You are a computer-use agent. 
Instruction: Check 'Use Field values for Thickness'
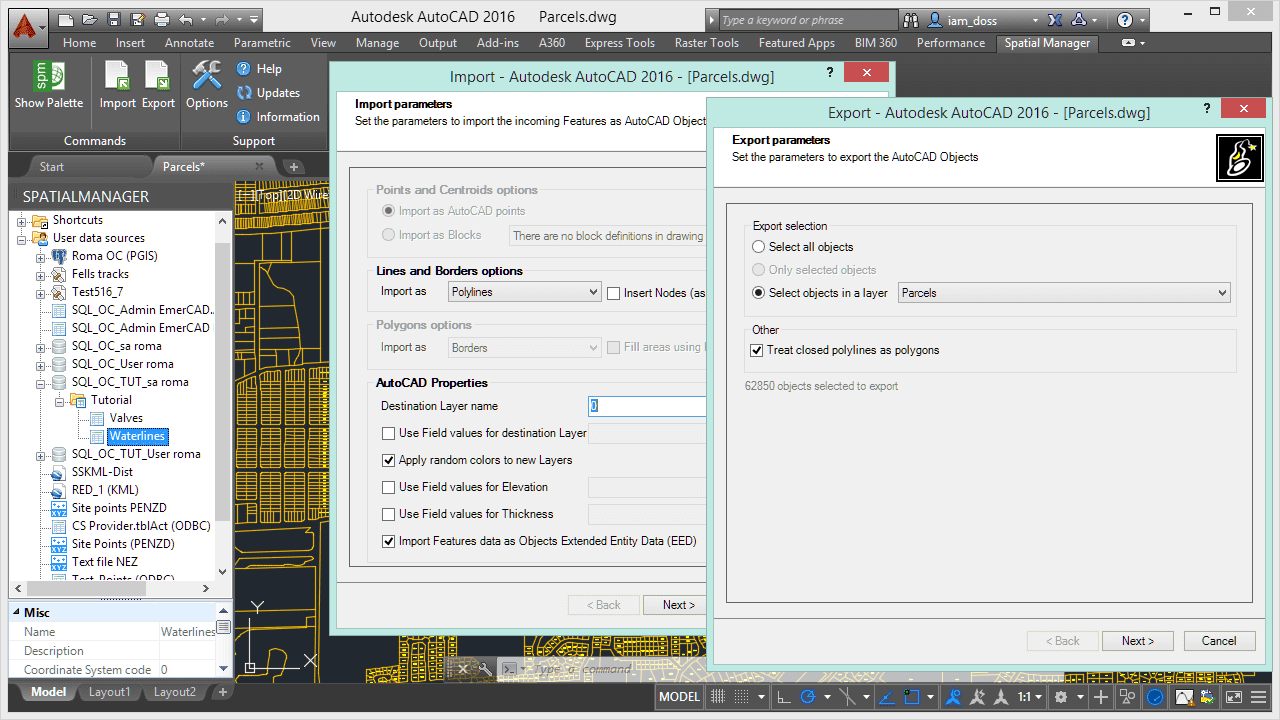click(x=389, y=514)
